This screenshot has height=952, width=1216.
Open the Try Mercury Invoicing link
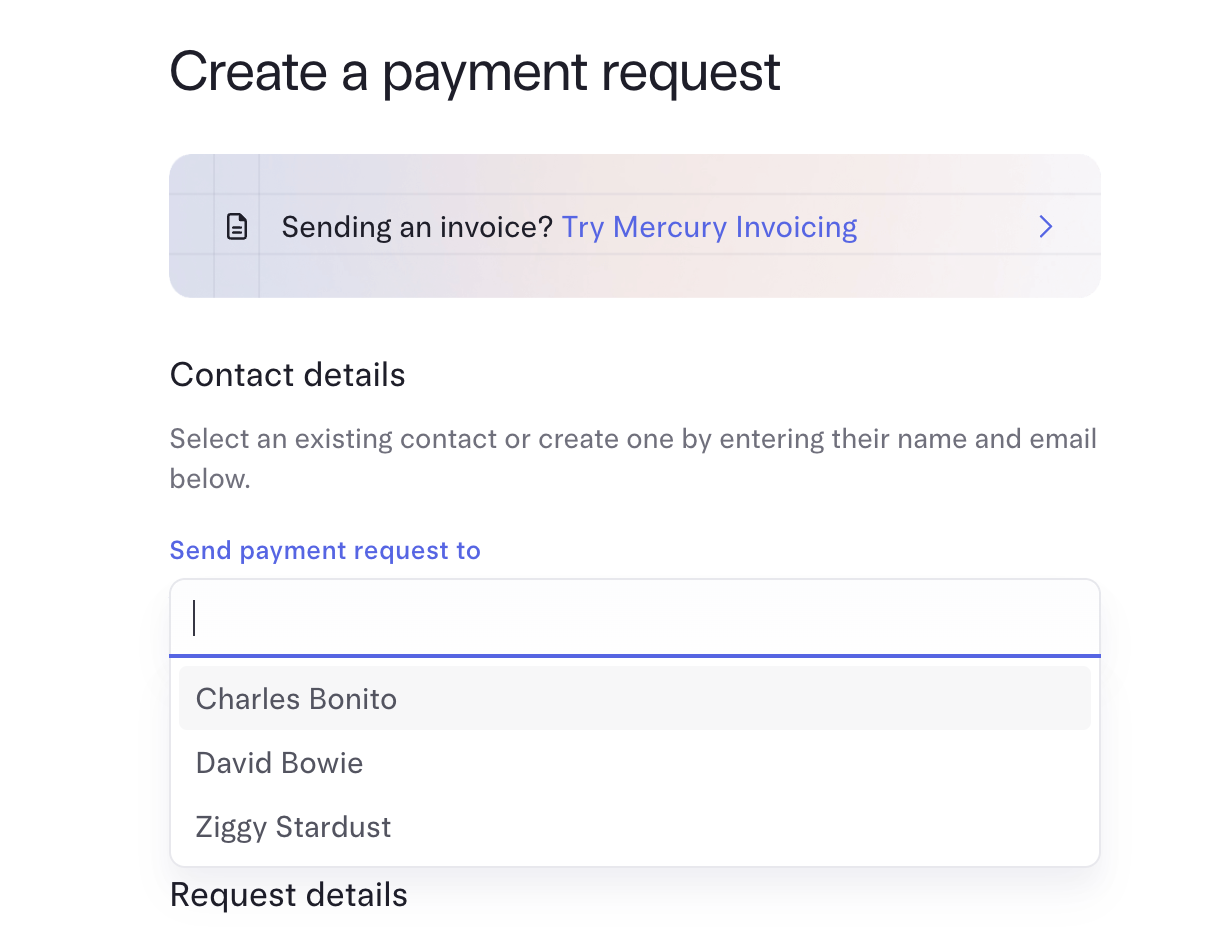[709, 227]
